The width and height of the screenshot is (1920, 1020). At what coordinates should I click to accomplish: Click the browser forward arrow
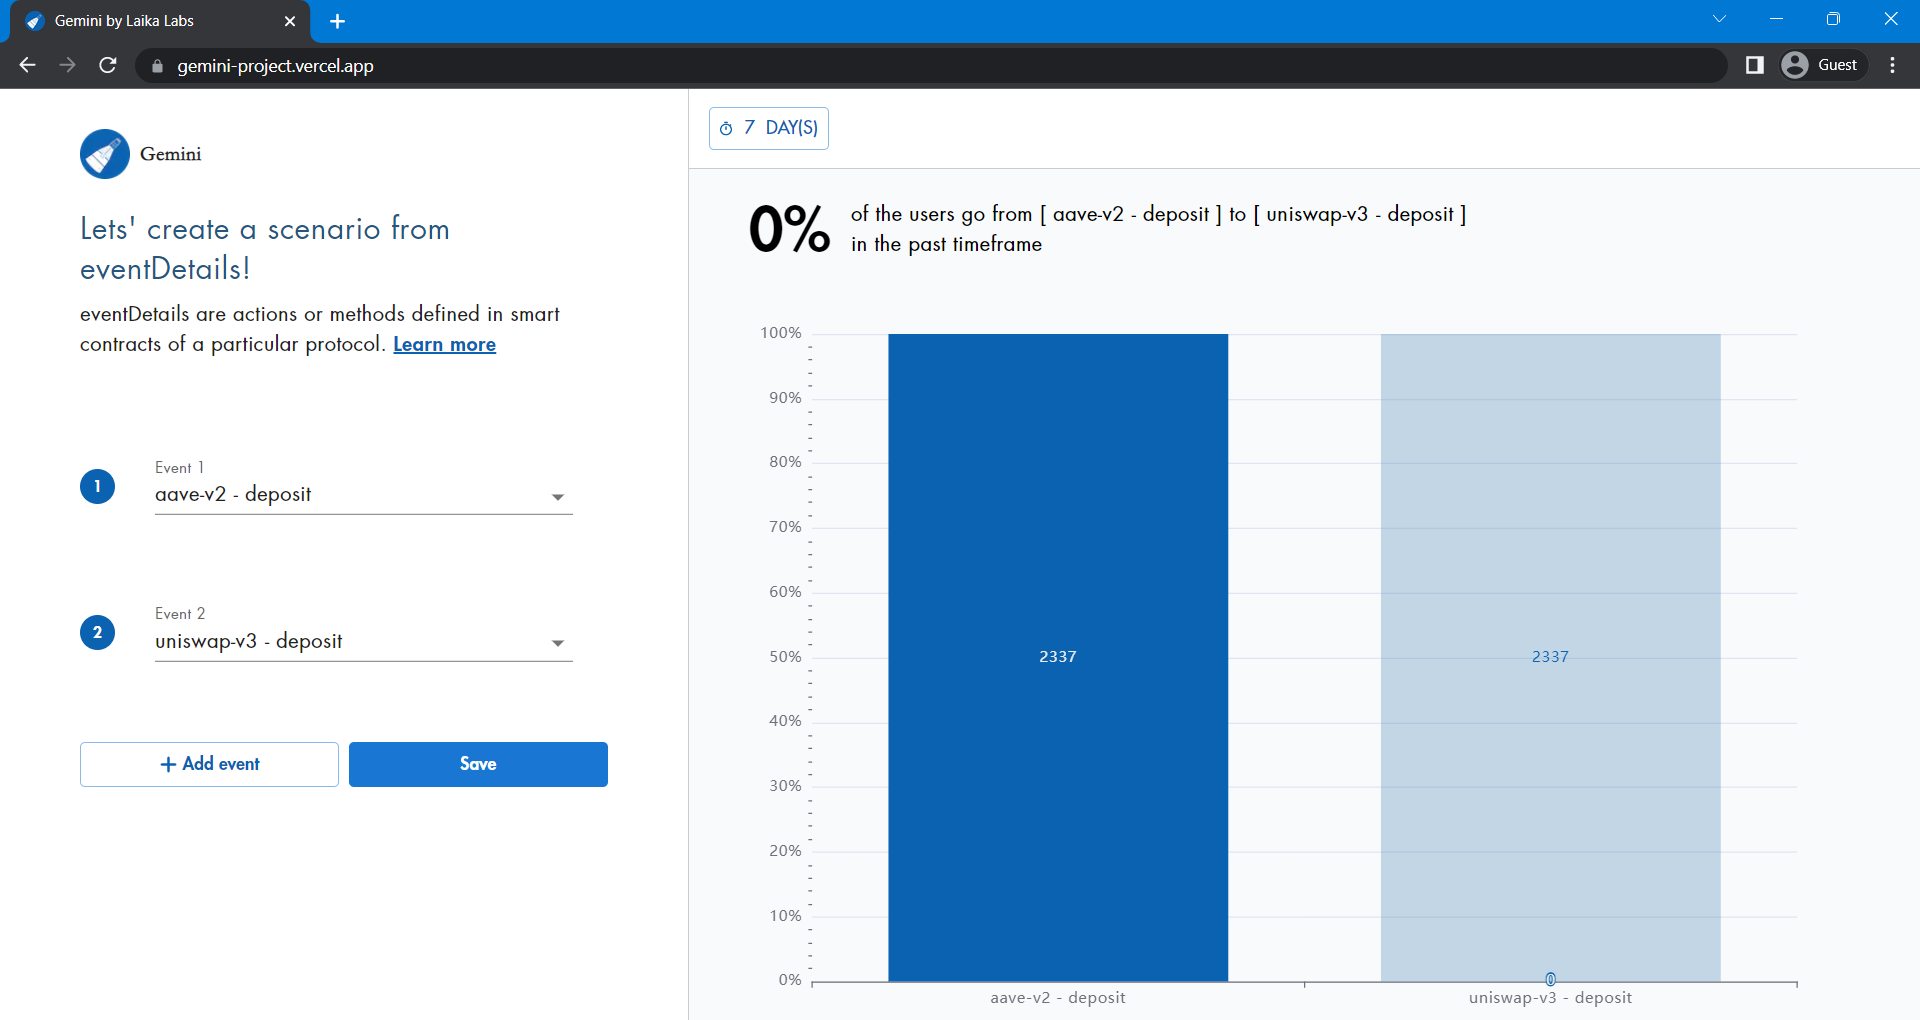pos(67,65)
